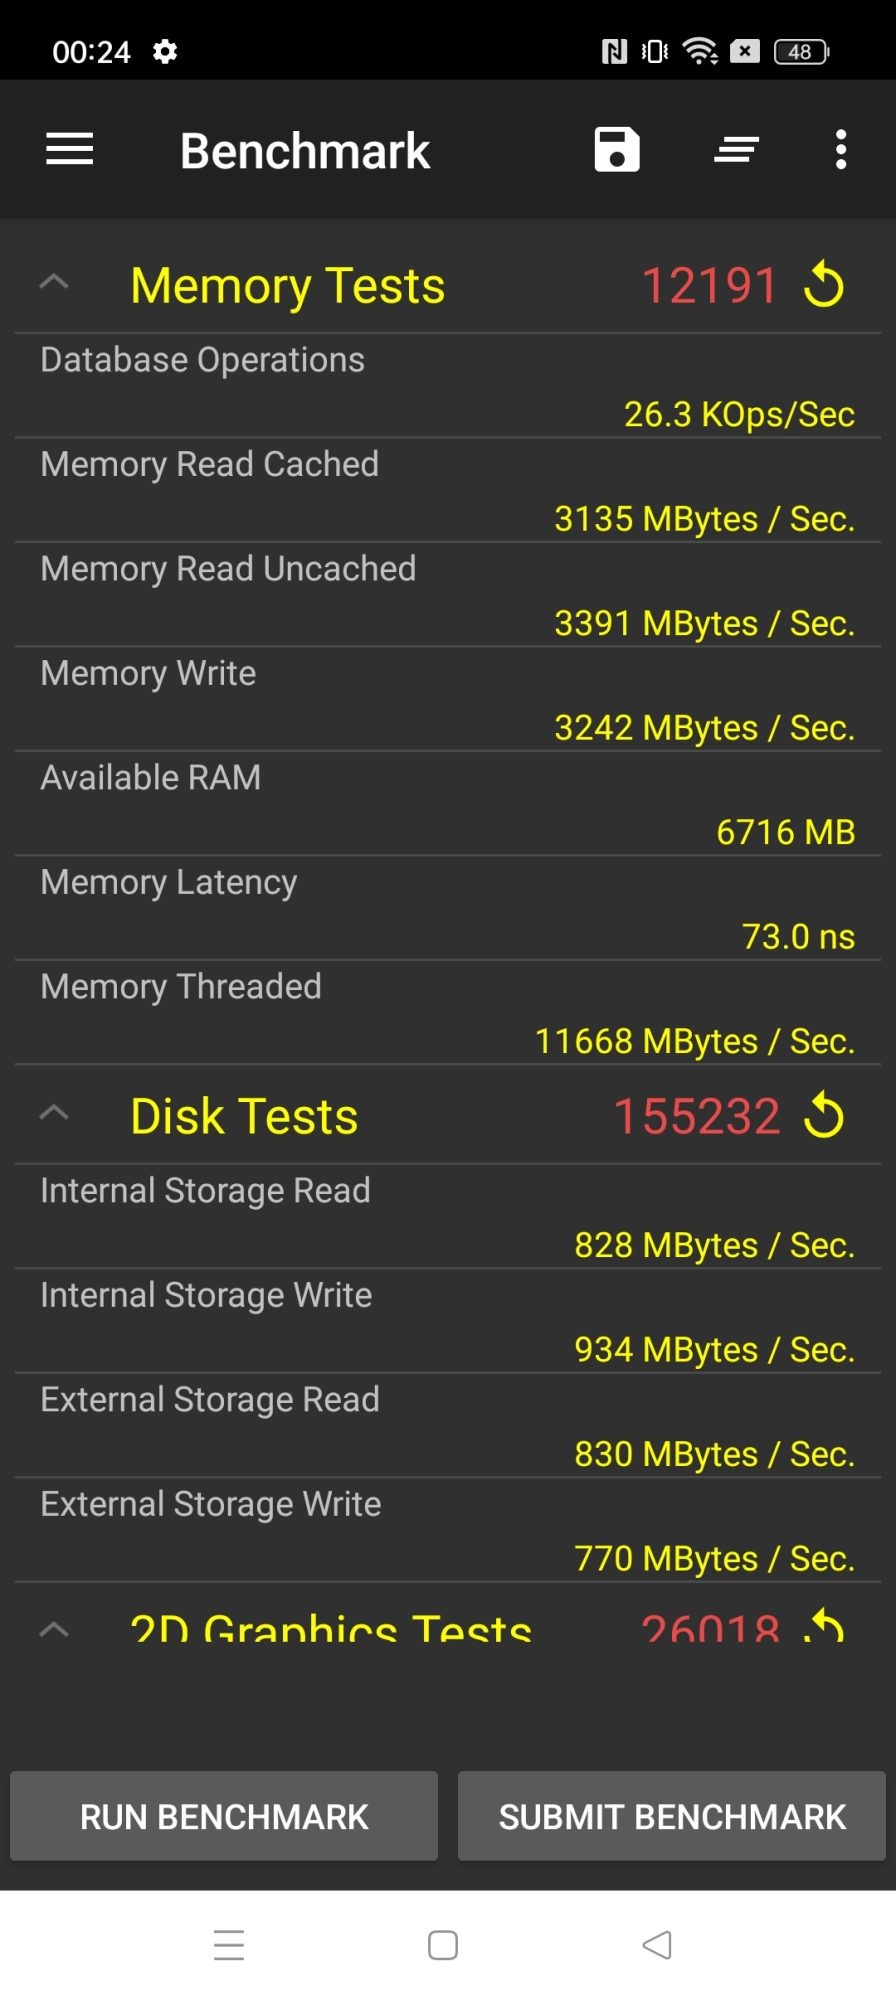Open the sort/filter lines icon
Screen dimensions: 896x2000
point(737,150)
